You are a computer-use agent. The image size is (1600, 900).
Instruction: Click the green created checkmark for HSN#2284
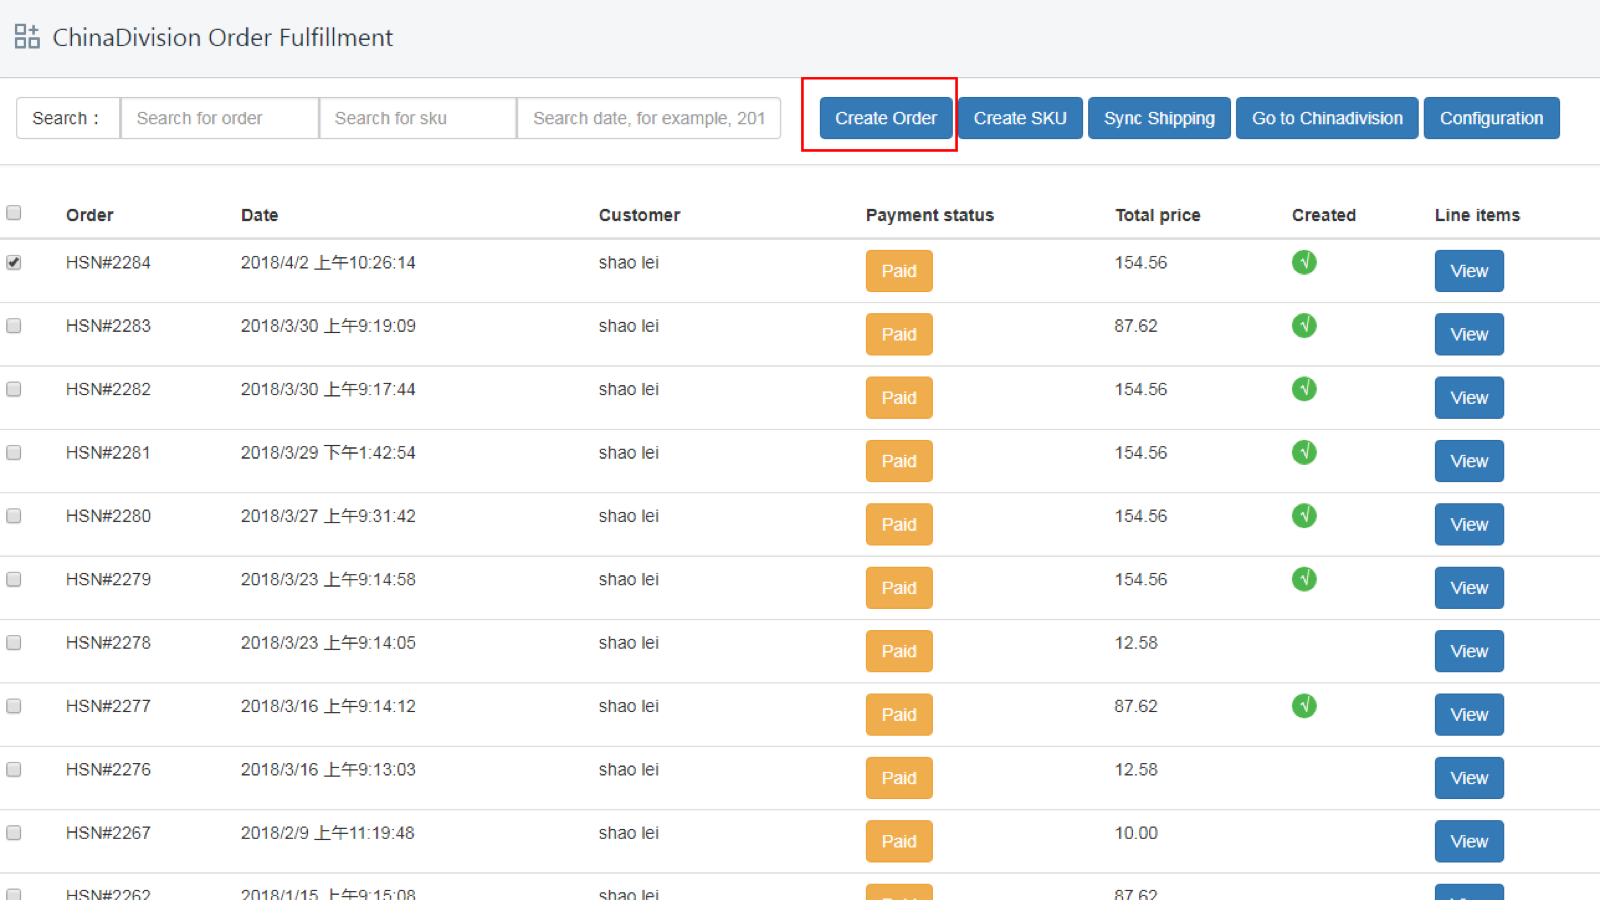pyautogui.click(x=1304, y=262)
